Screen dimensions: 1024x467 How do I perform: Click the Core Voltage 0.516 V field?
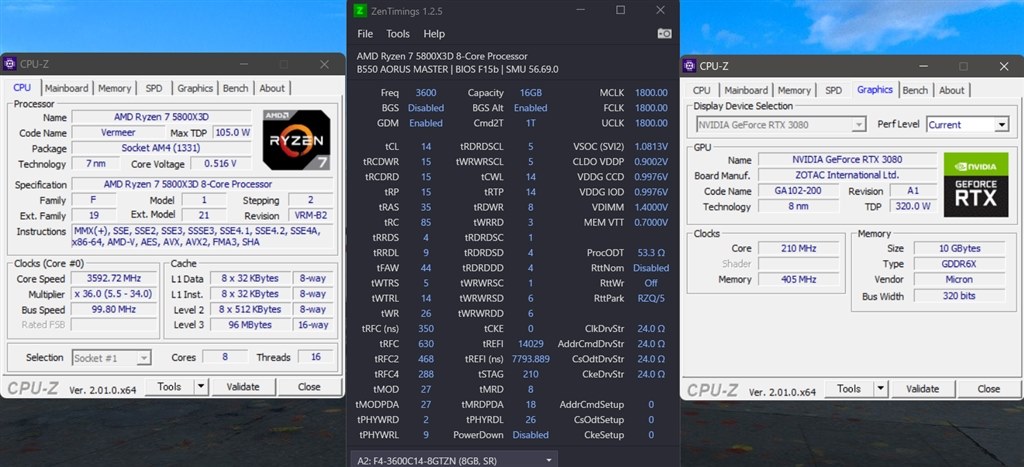pyautogui.click(x=219, y=164)
